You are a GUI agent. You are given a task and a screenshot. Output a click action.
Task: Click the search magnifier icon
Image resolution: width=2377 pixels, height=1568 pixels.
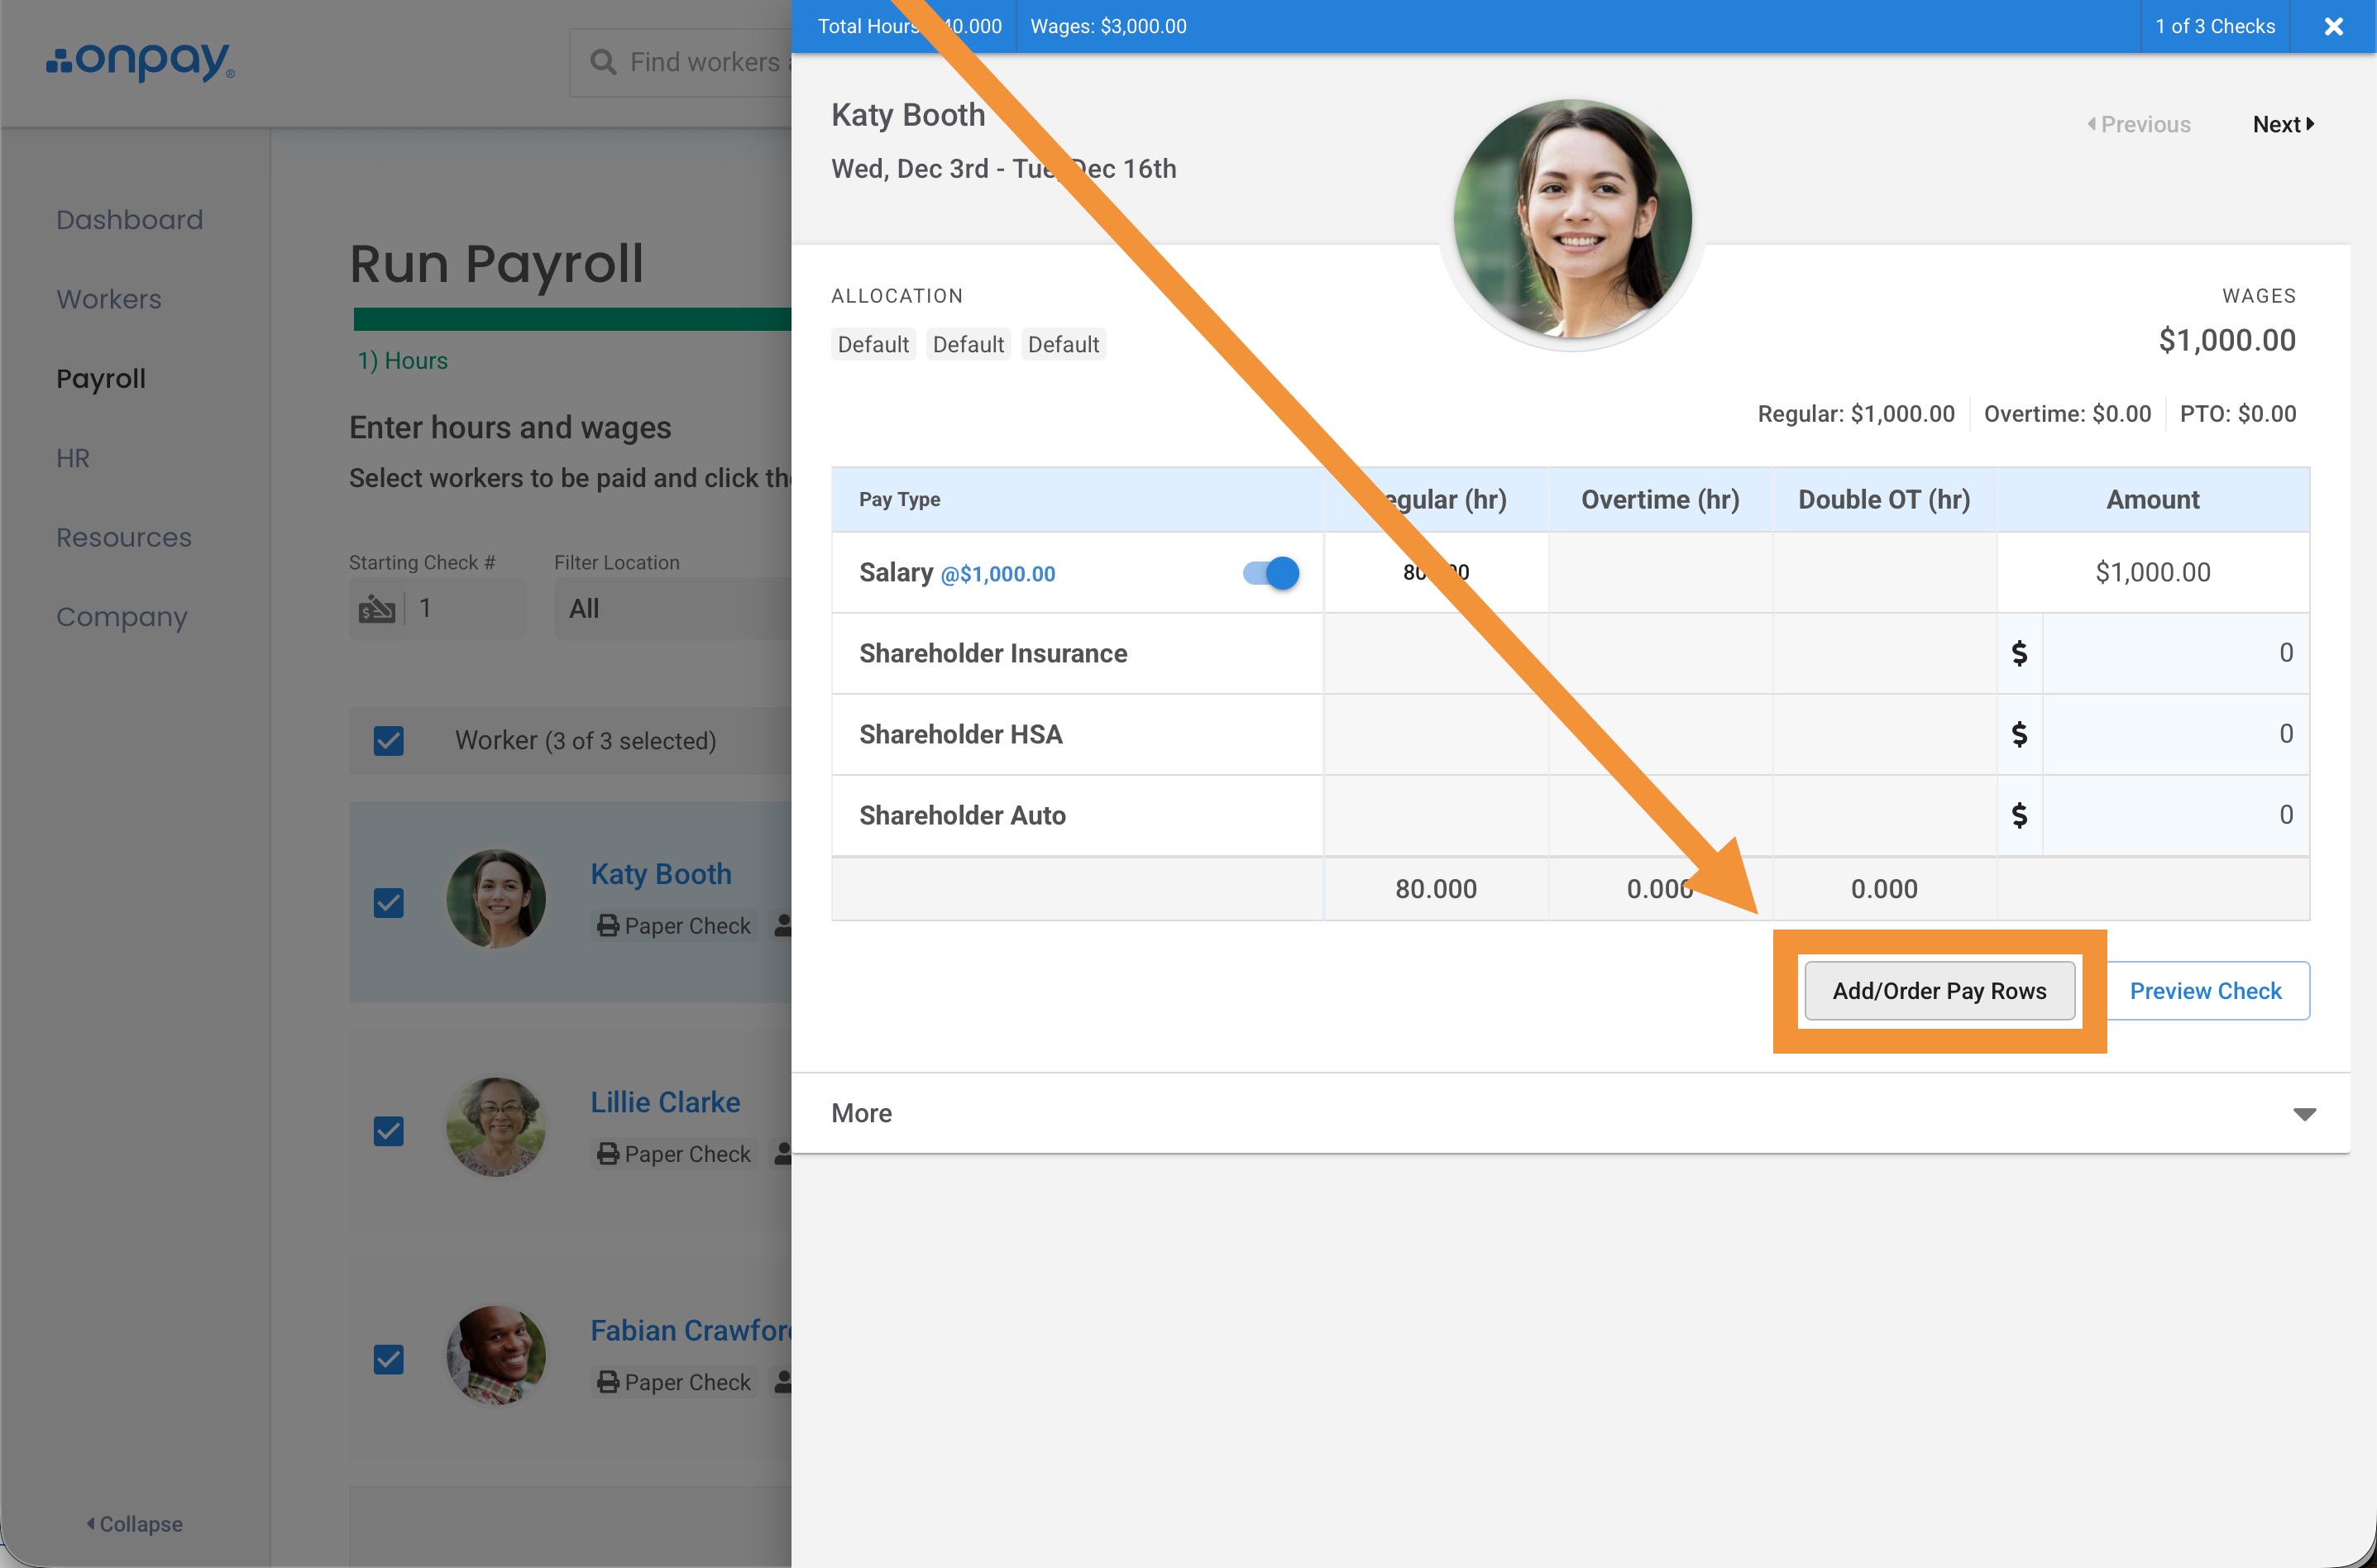(603, 62)
